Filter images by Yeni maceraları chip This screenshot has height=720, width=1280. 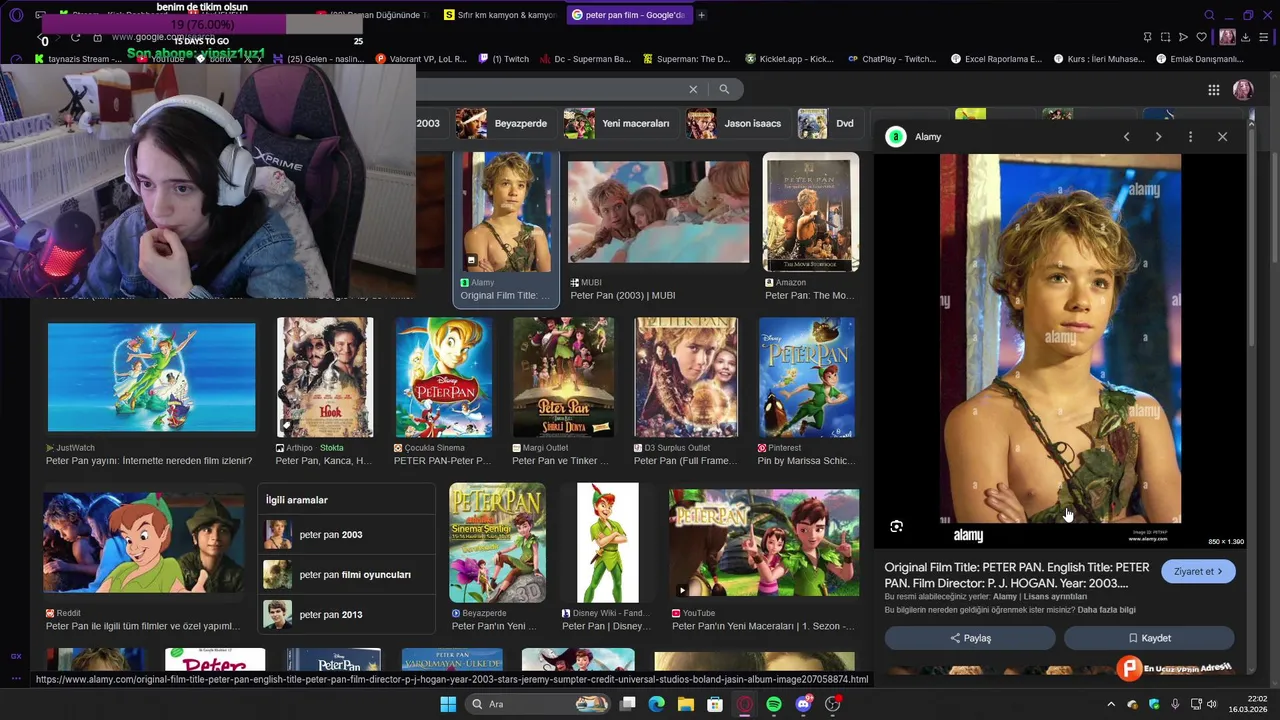618,123
